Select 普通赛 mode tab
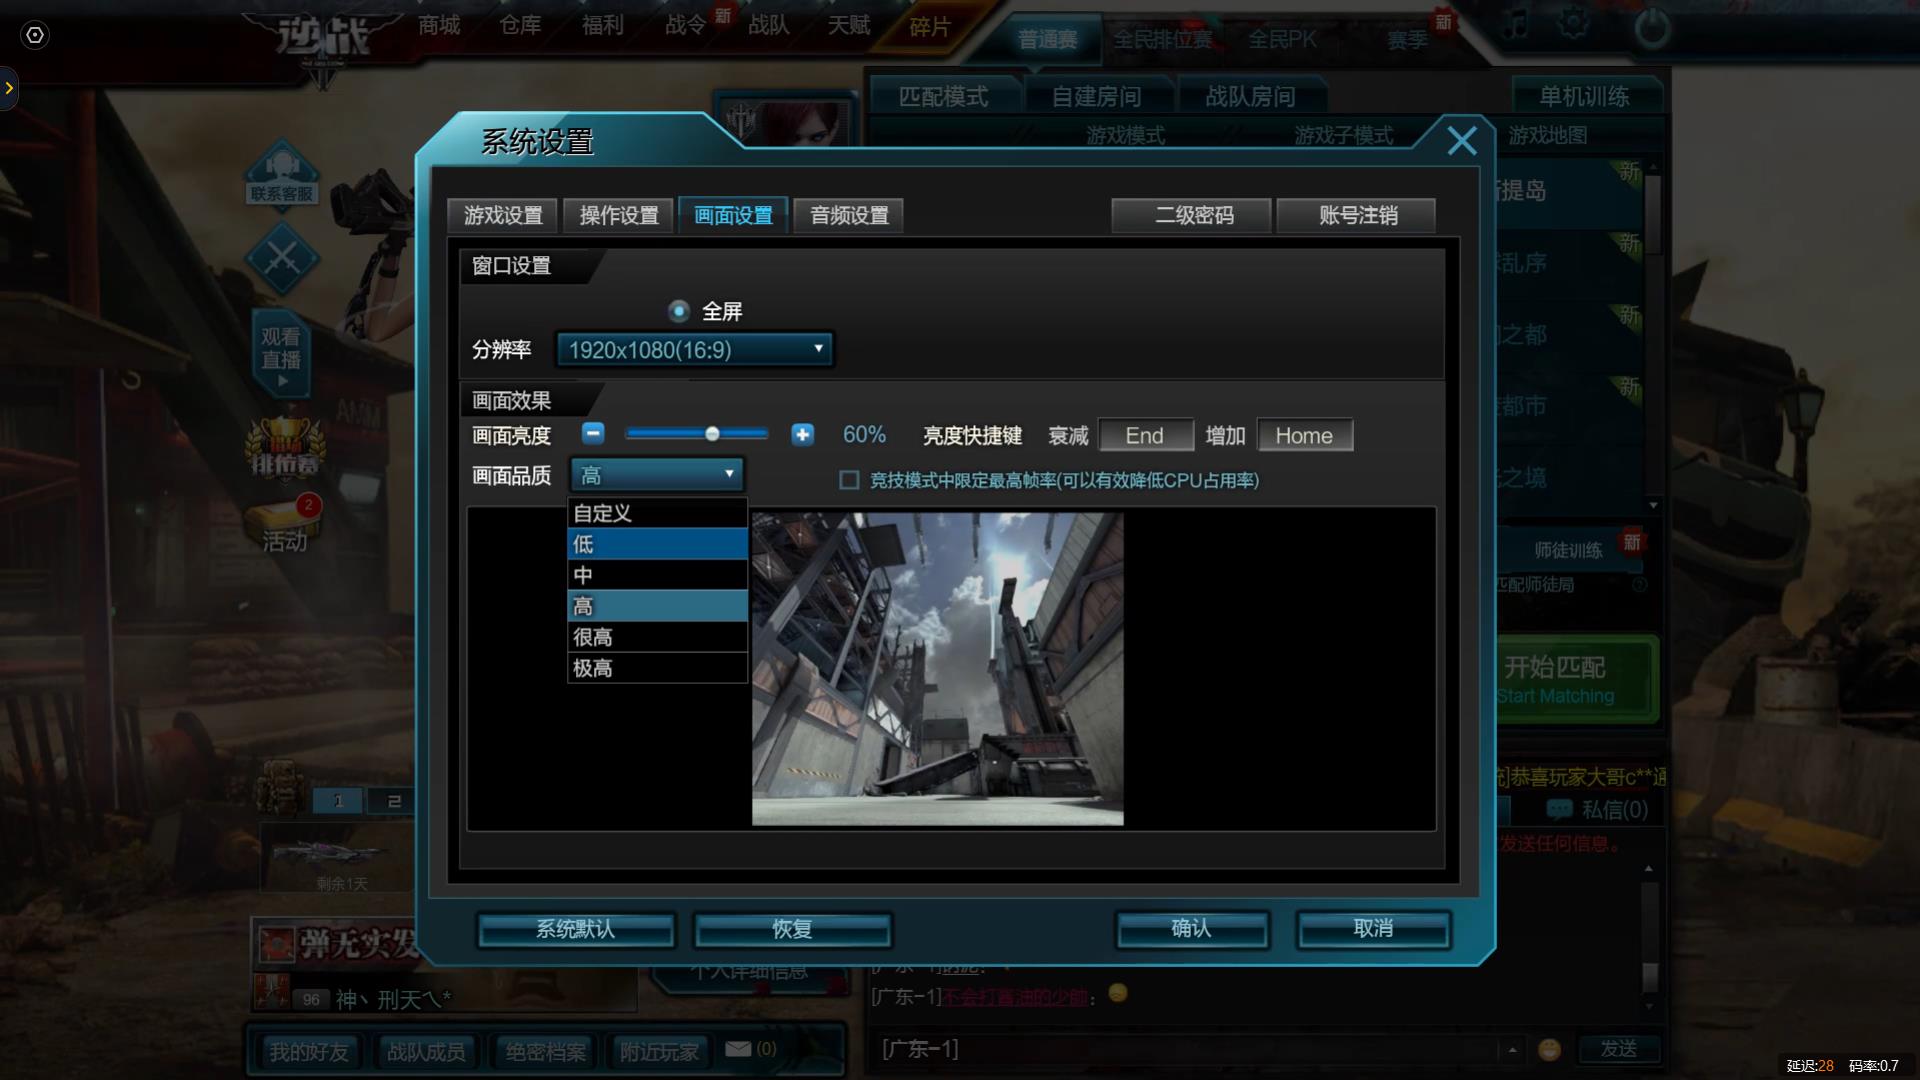 pyautogui.click(x=1047, y=39)
